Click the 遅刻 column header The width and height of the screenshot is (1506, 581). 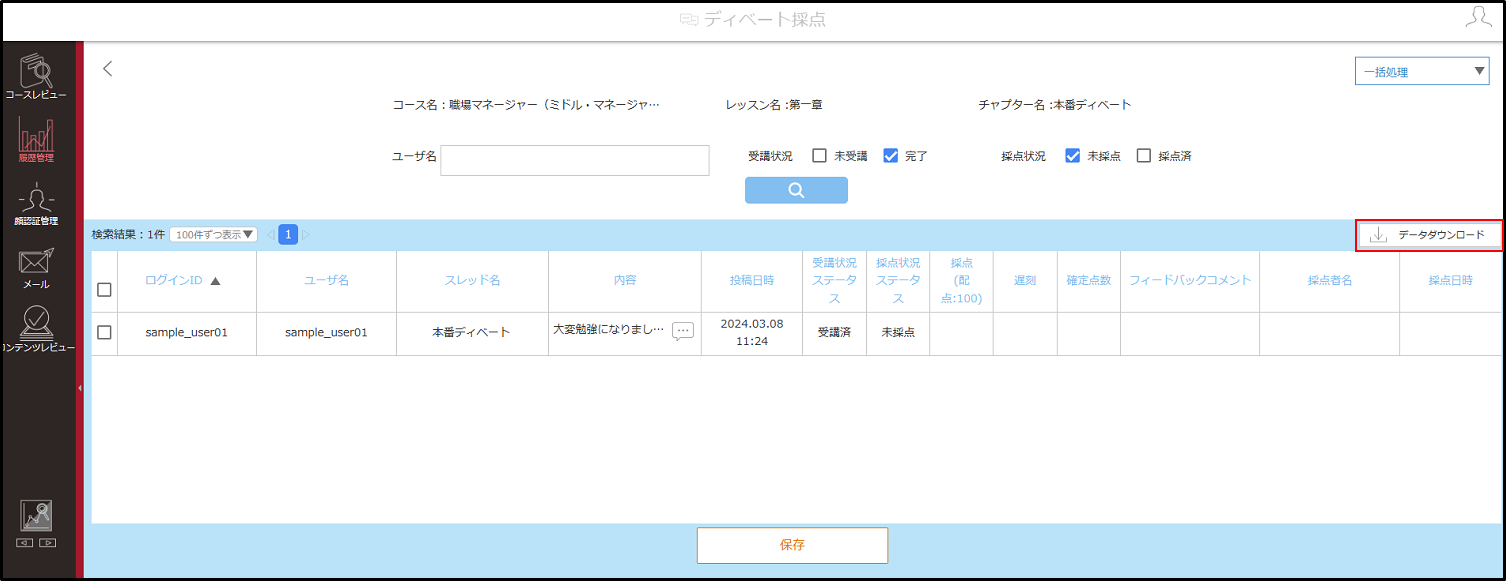point(1025,281)
